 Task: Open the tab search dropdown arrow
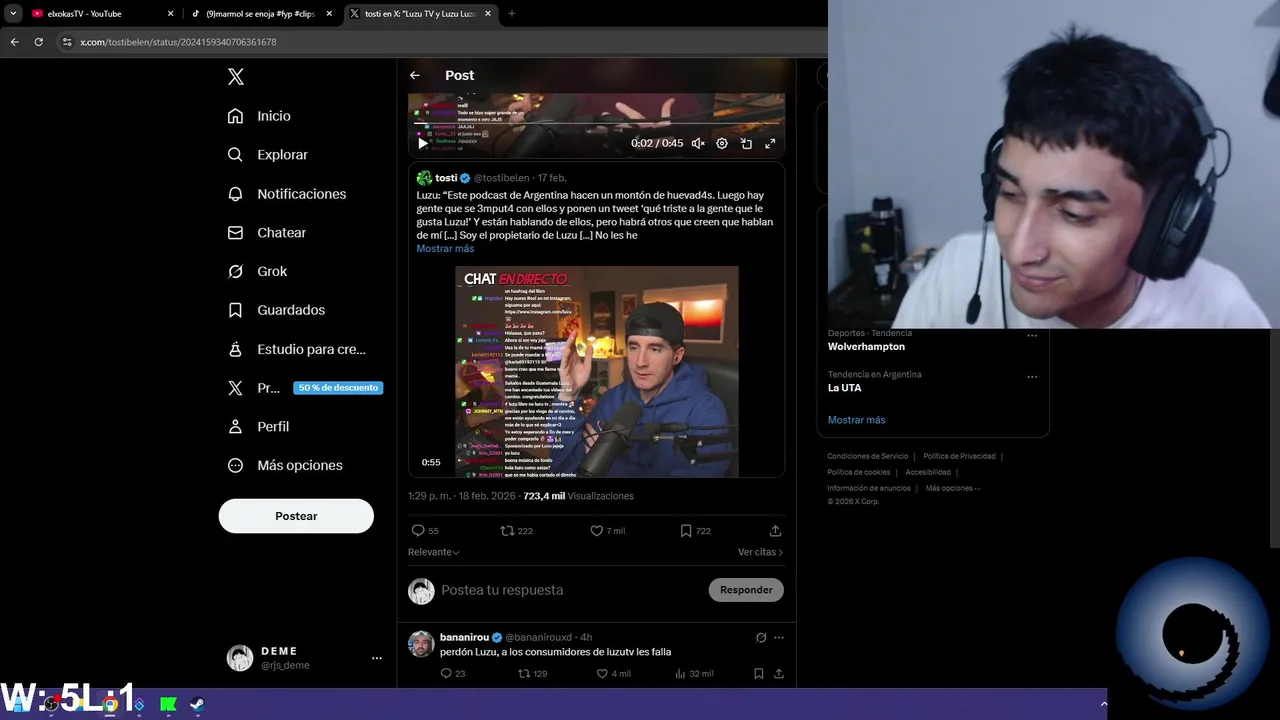click(x=13, y=14)
